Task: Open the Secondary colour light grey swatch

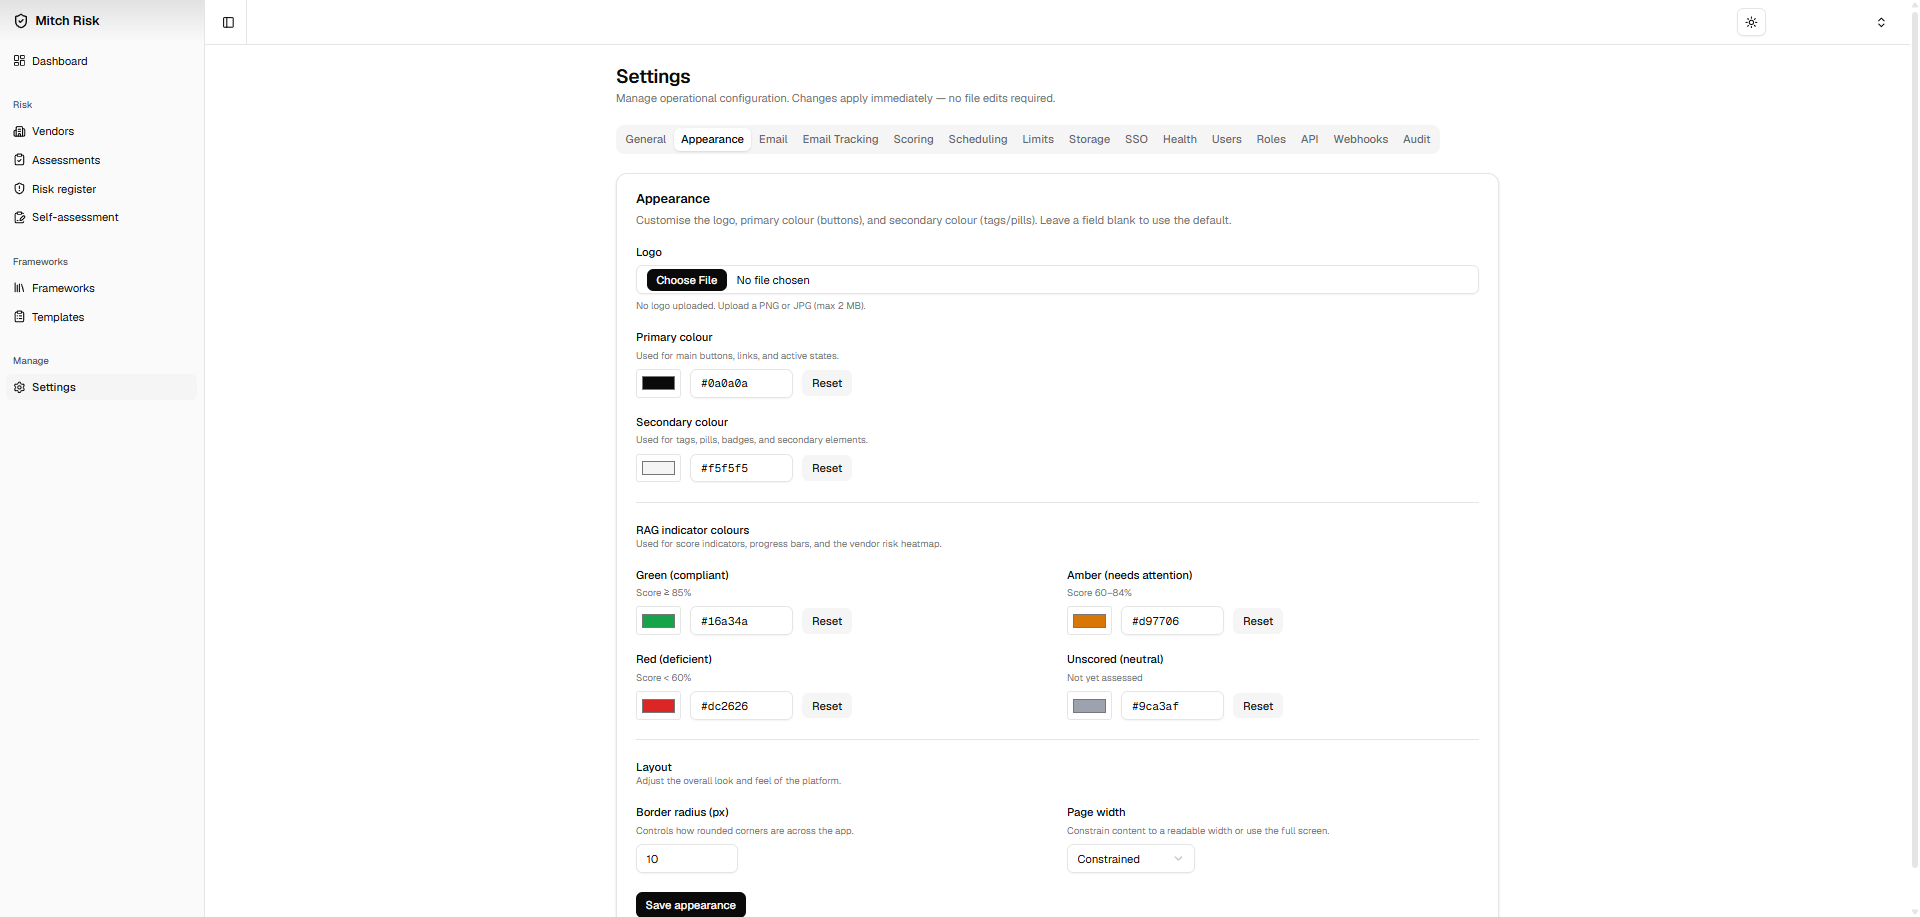Action: pyautogui.click(x=658, y=468)
